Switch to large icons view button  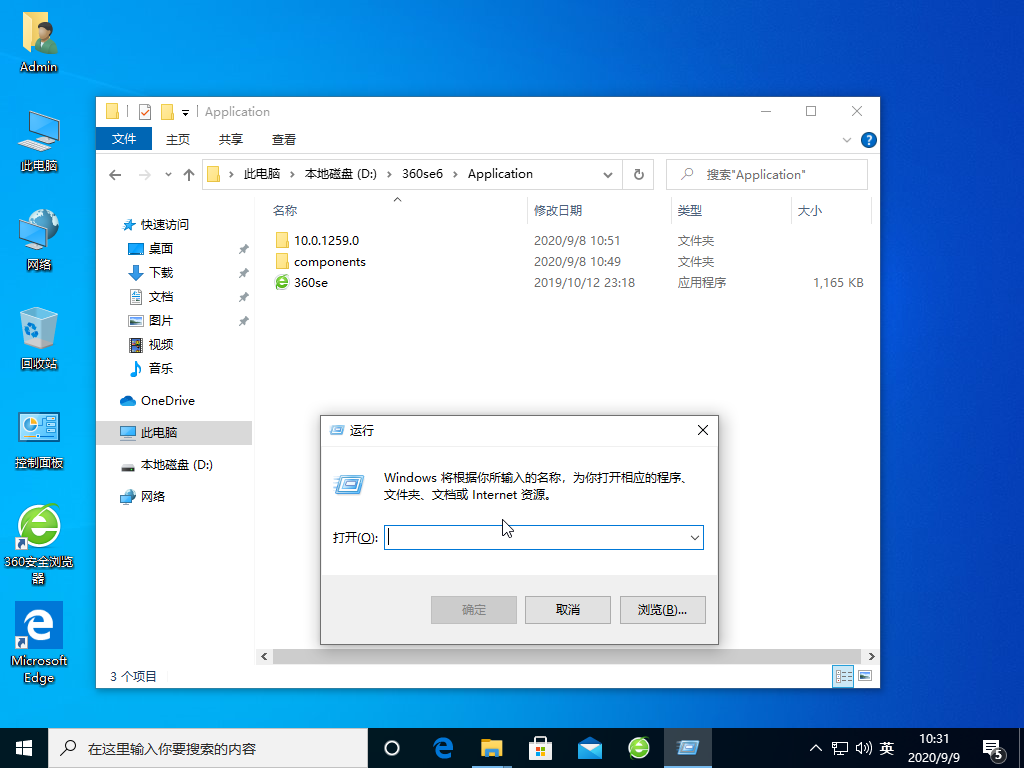coord(864,677)
